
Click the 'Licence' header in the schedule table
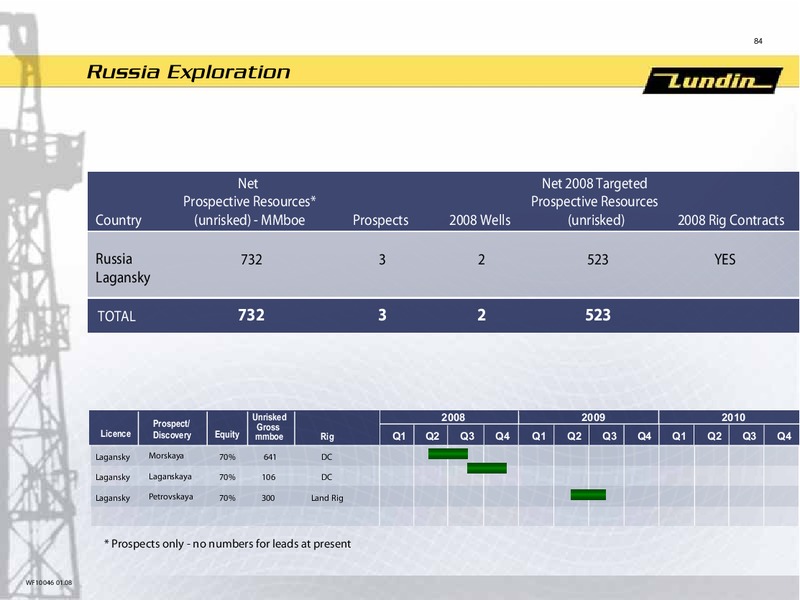click(115, 433)
